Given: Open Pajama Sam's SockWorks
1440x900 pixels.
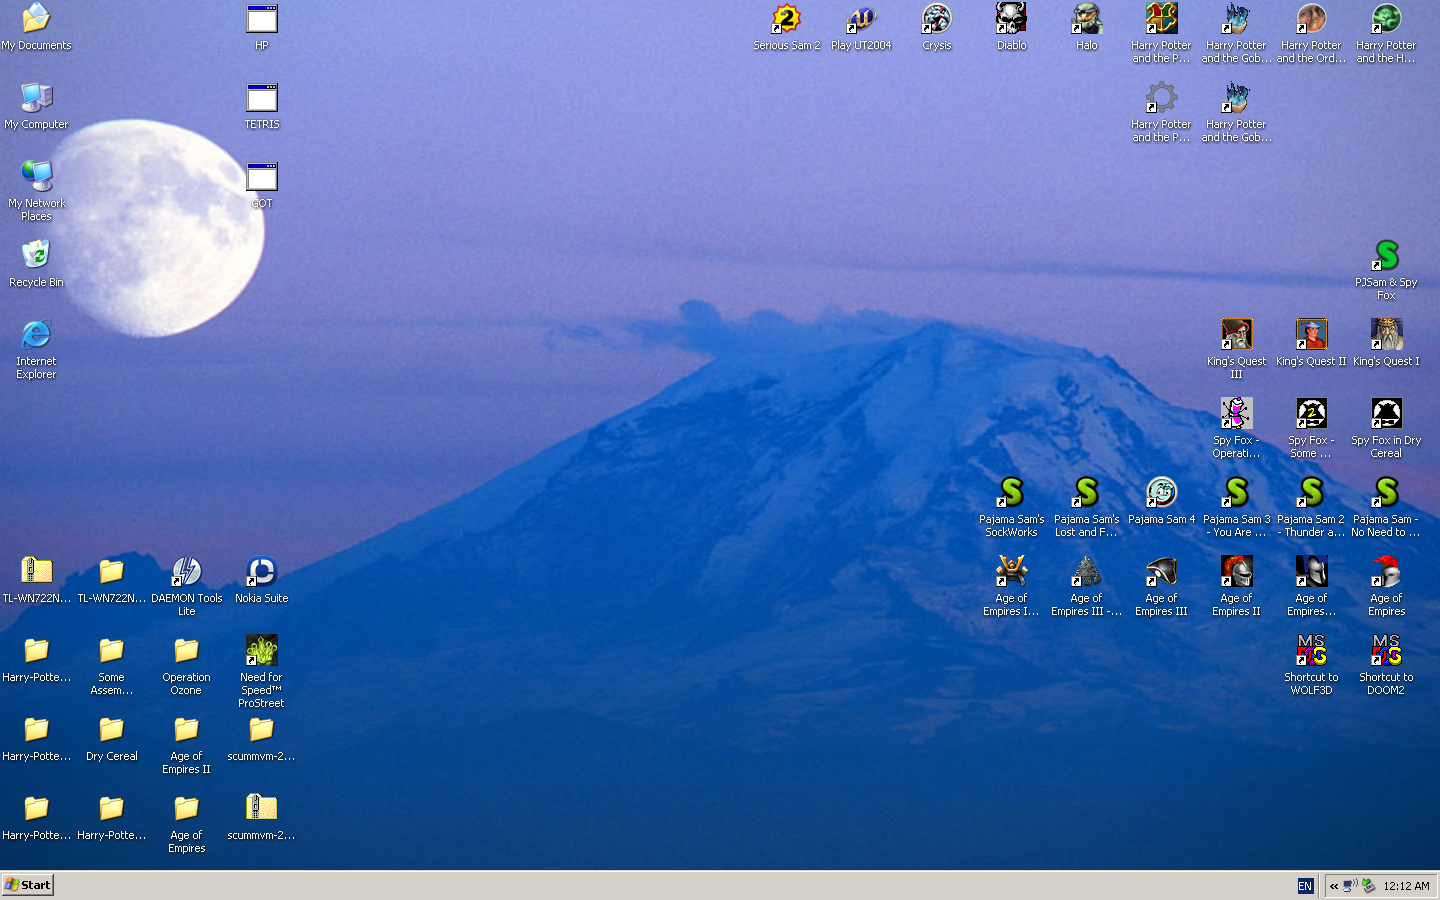Looking at the screenshot, I should [x=1011, y=506].
